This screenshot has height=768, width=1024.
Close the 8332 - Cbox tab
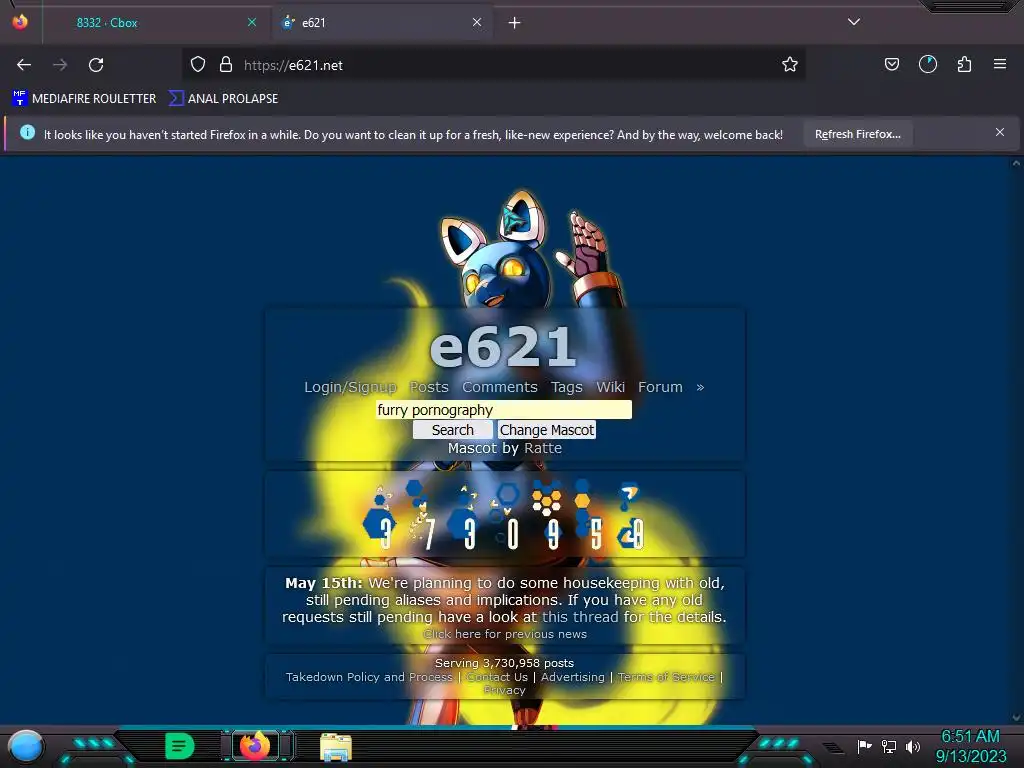pos(252,22)
